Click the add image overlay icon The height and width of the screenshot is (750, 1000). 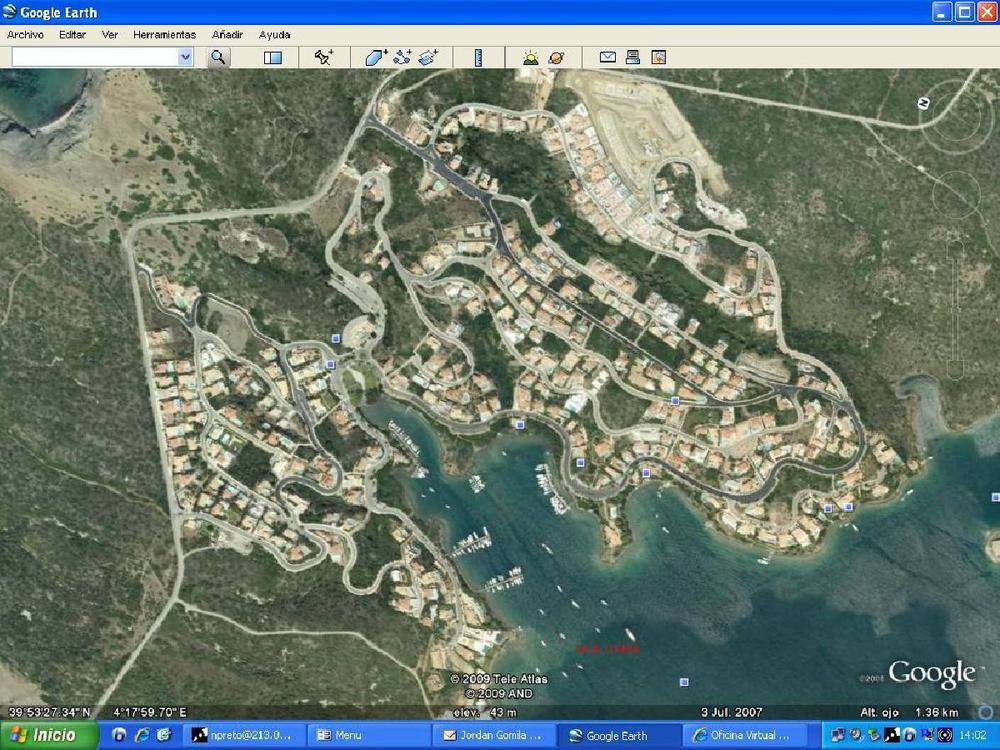[429, 58]
